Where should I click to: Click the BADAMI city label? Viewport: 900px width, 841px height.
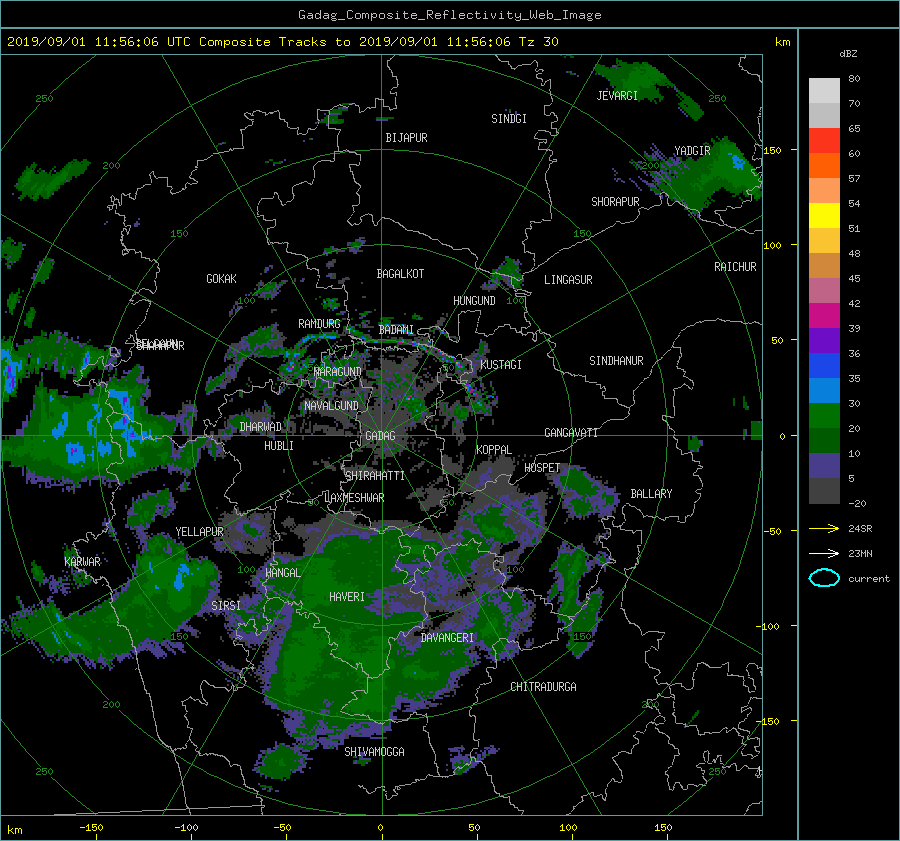tap(396, 330)
